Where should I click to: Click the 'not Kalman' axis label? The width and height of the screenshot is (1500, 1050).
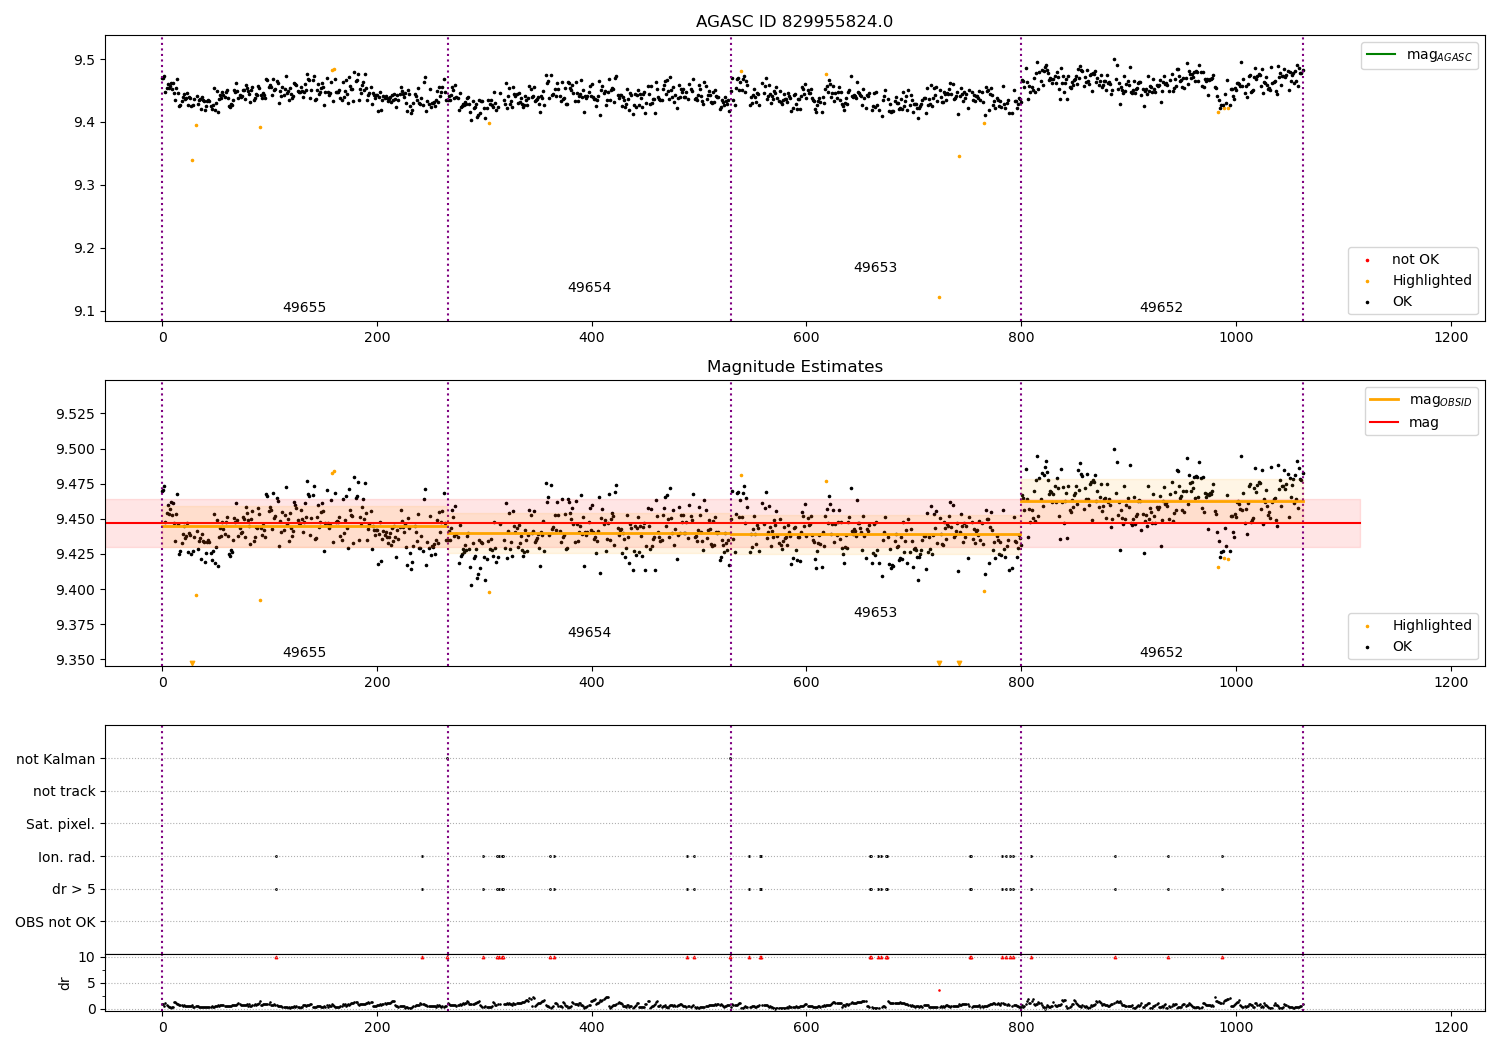[56, 760]
